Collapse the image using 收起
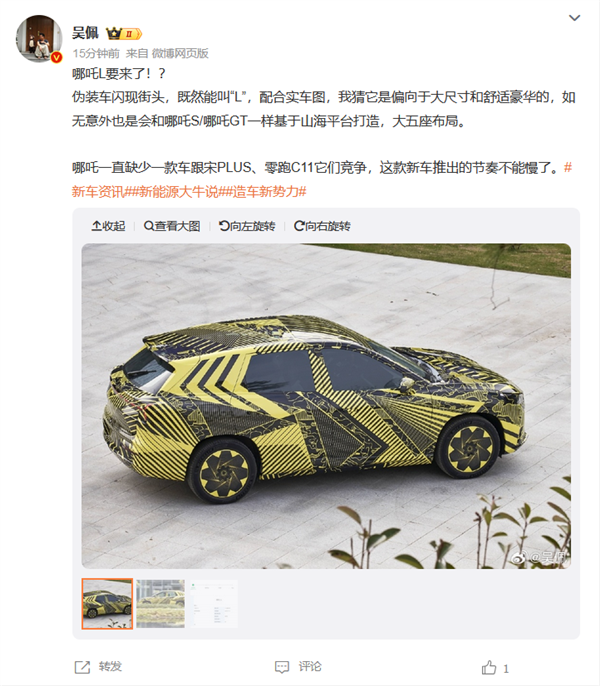 point(108,226)
